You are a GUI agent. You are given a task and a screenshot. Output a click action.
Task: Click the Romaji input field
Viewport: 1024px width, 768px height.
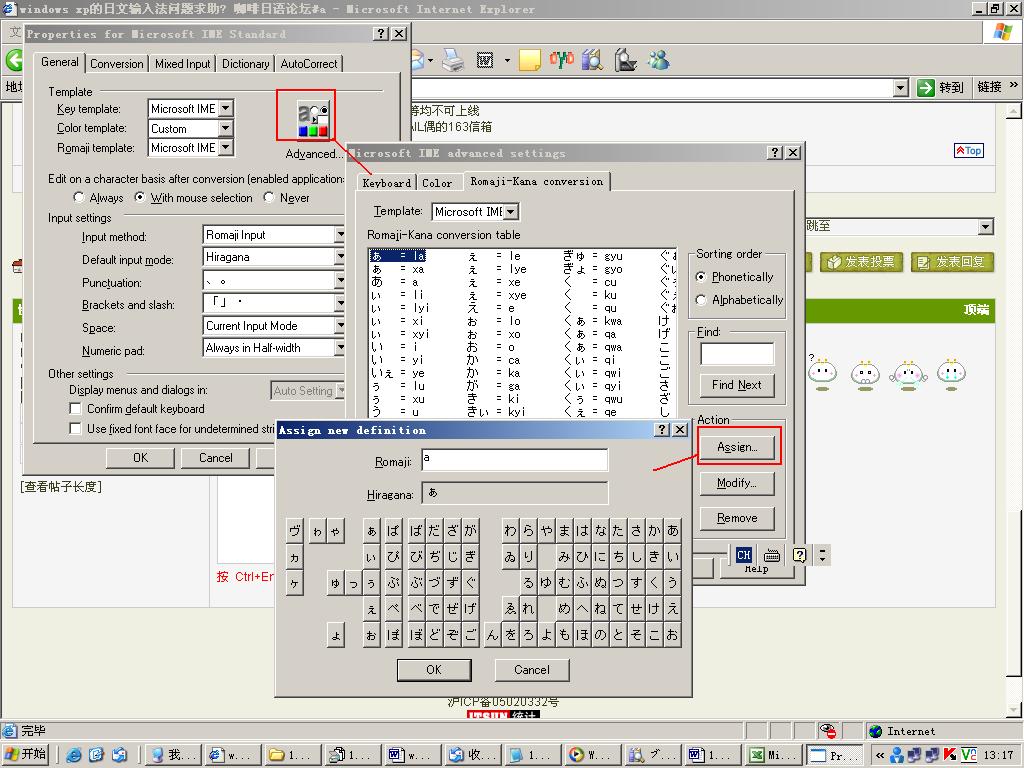(x=515, y=460)
